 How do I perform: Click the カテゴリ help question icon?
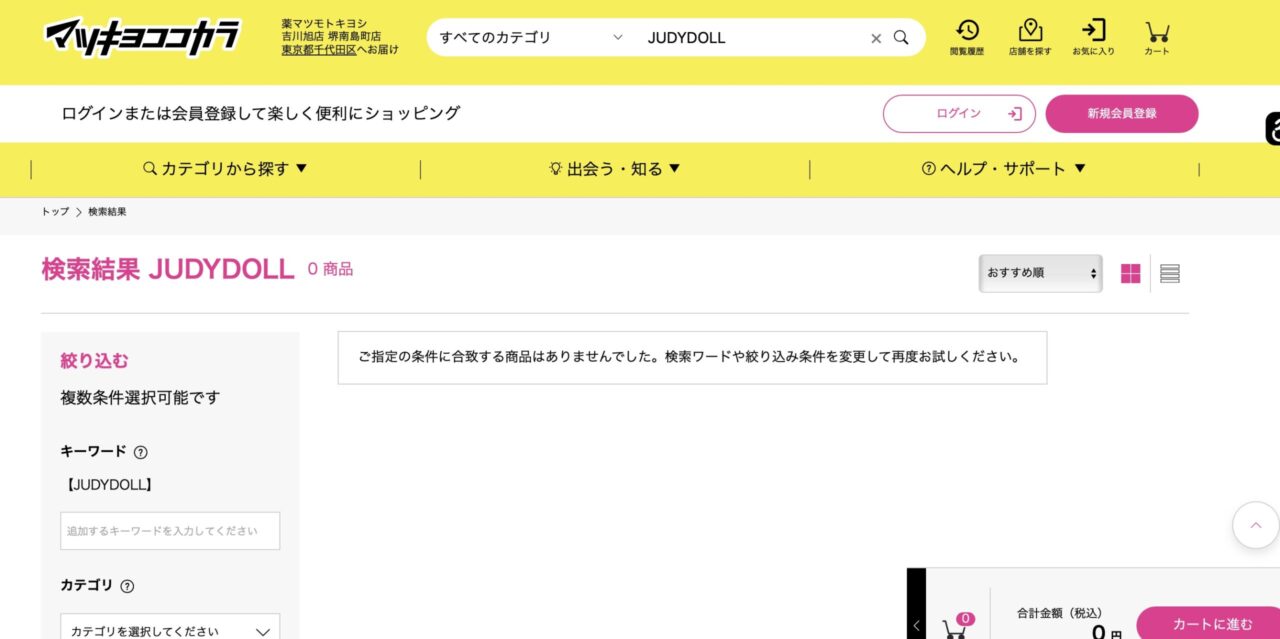[127, 586]
